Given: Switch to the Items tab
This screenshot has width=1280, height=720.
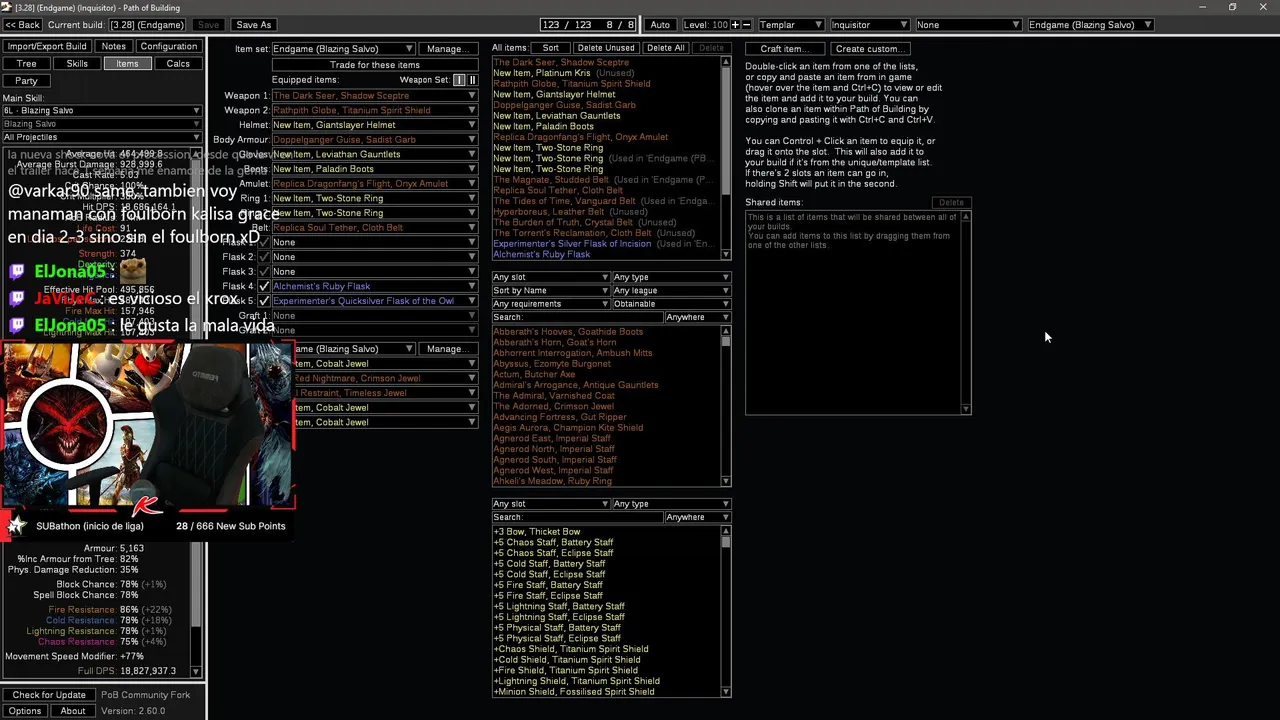Looking at the screenshot, I should (127, 64).
